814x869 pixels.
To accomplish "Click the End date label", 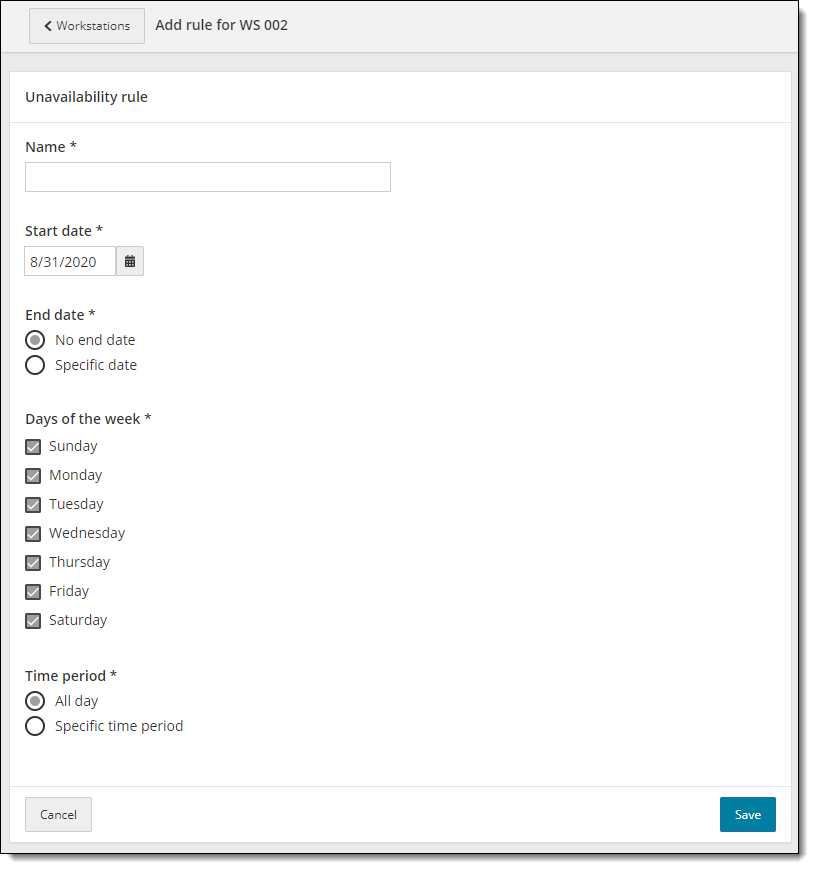I will (x=60, y=315).
